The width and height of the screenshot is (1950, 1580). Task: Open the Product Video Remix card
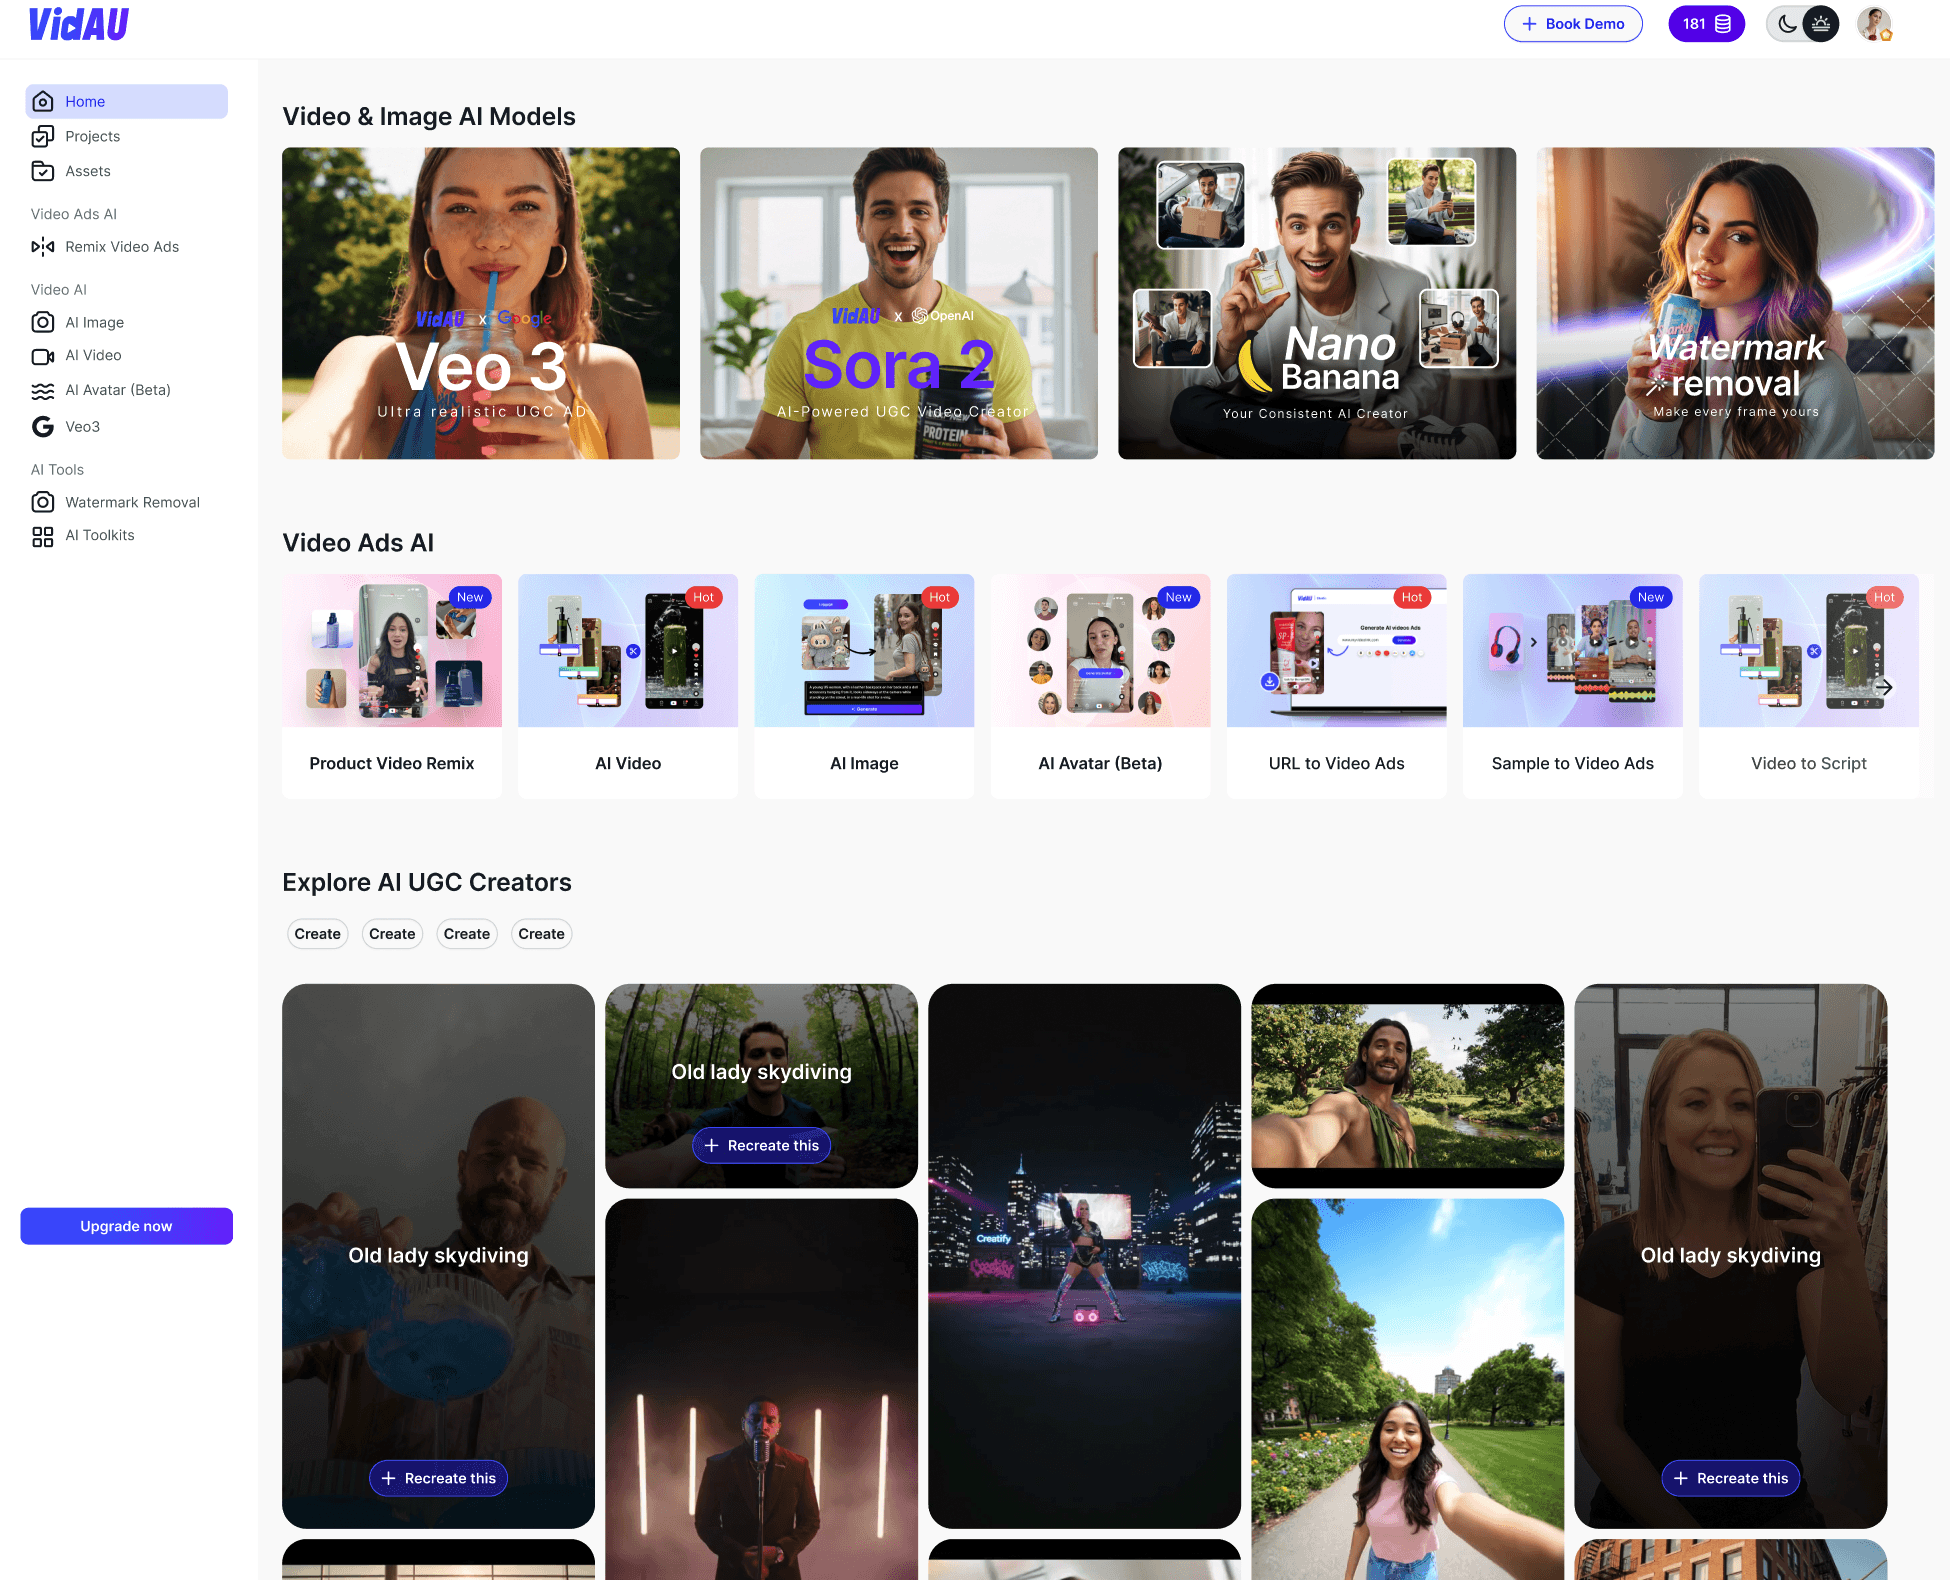coord(392,686)
